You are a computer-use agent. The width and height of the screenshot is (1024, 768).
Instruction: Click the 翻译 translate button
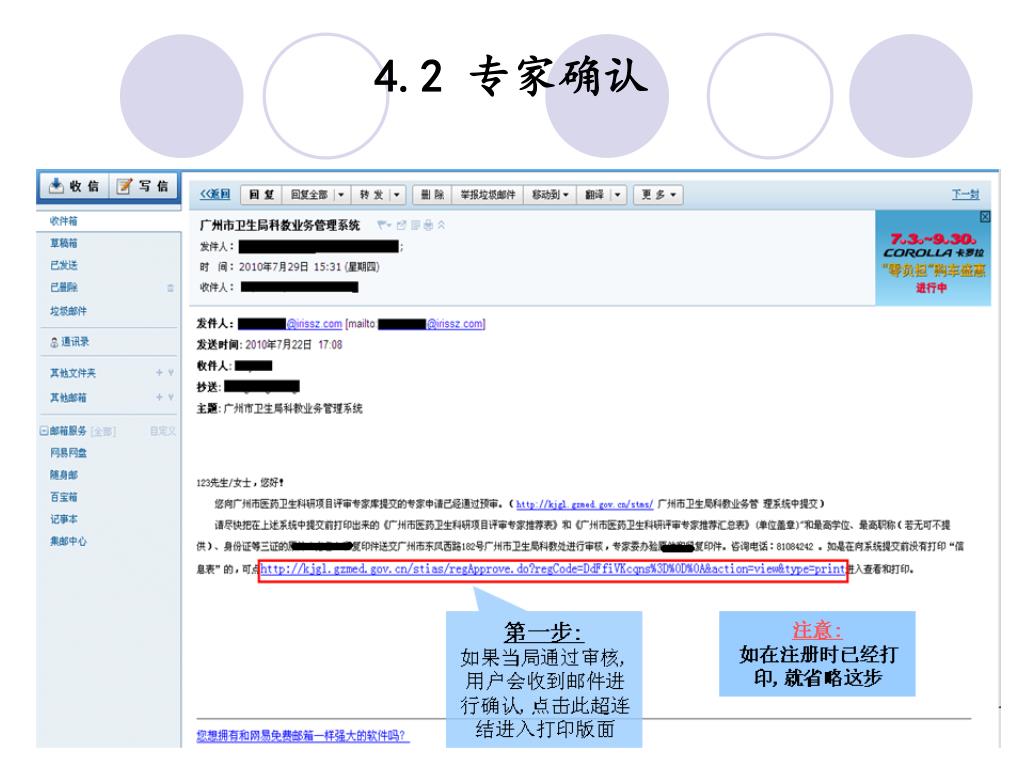594,195
